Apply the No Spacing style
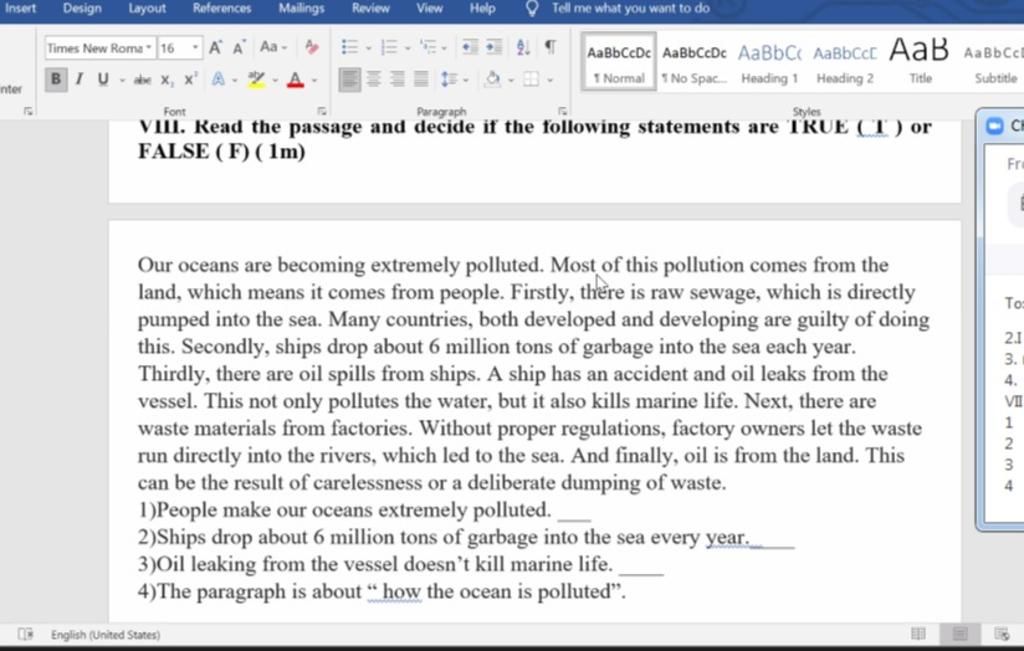 point(694,63)
